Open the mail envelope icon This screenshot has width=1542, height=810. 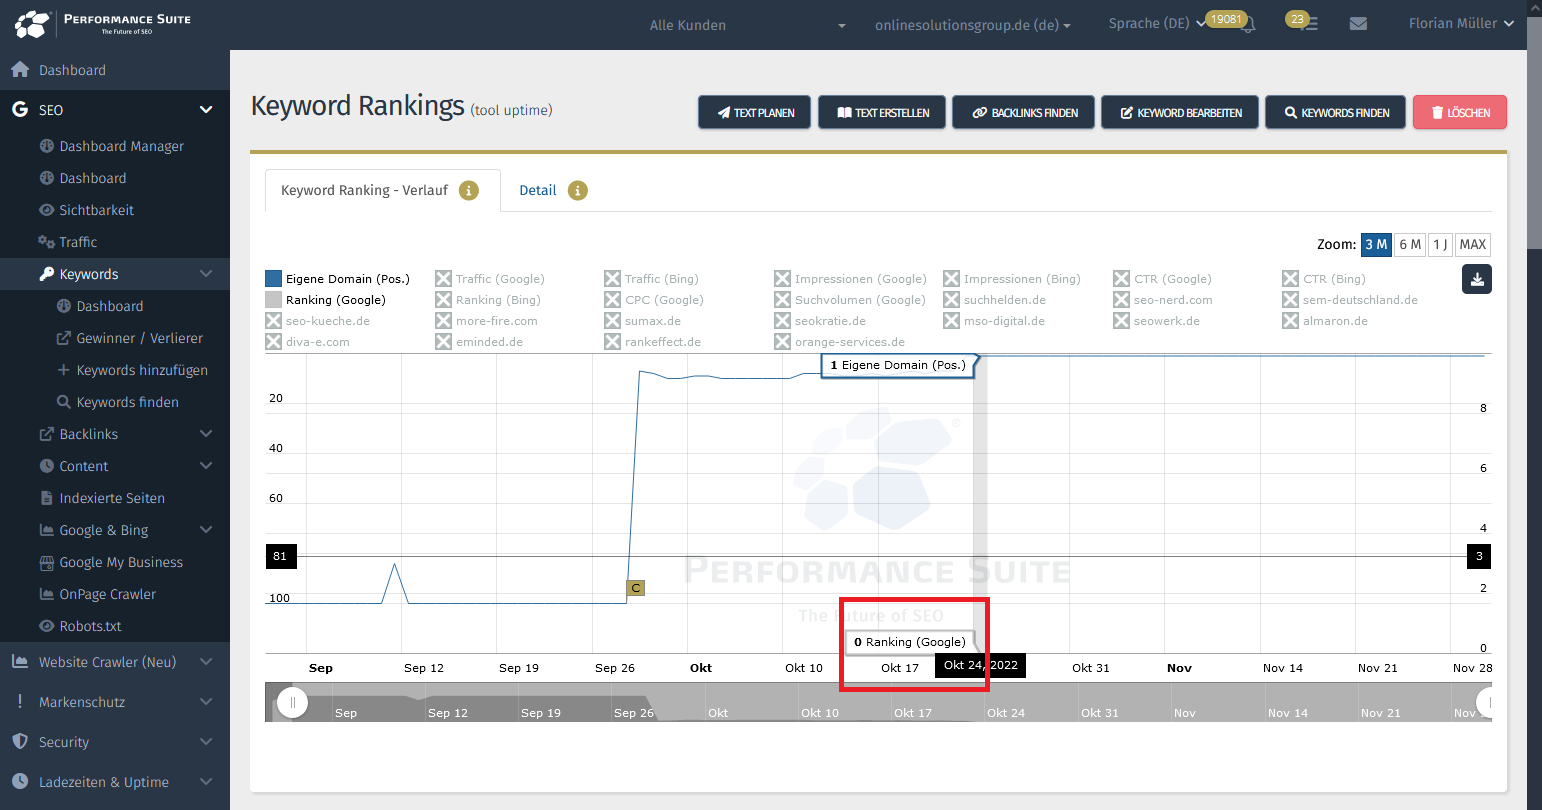click(x=1358, y=24)
